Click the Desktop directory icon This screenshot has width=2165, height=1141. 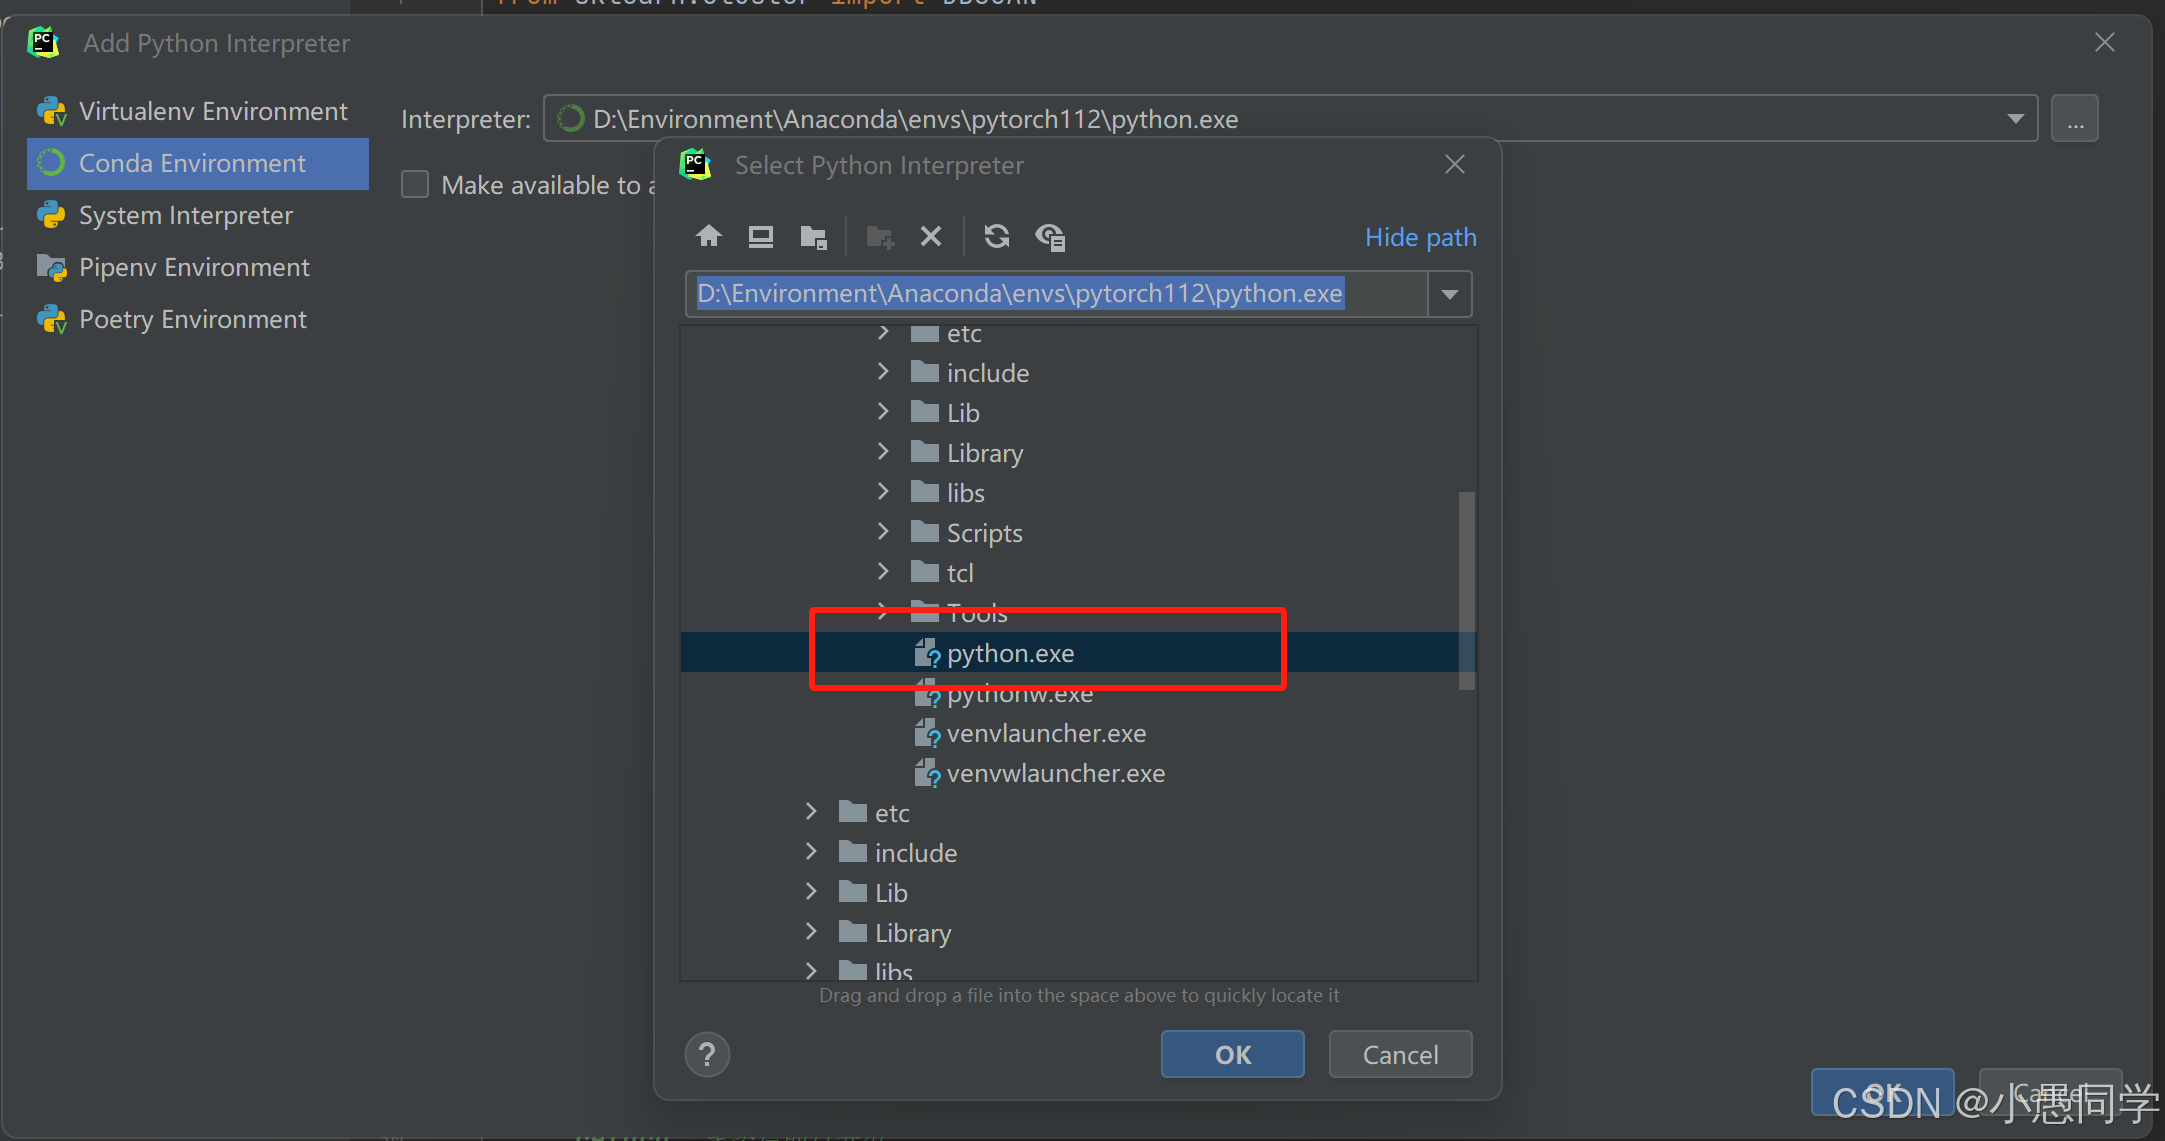(761, 236)
